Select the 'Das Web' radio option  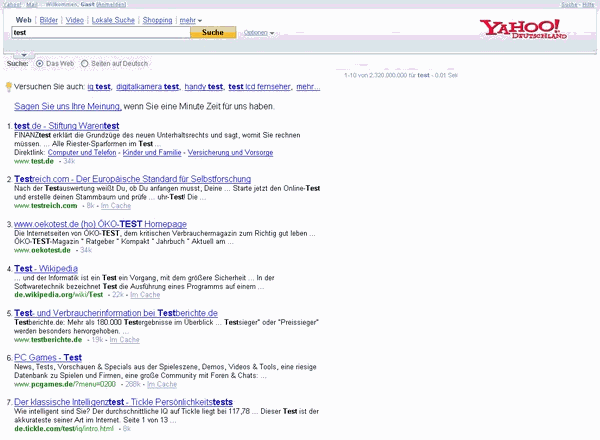39,64
